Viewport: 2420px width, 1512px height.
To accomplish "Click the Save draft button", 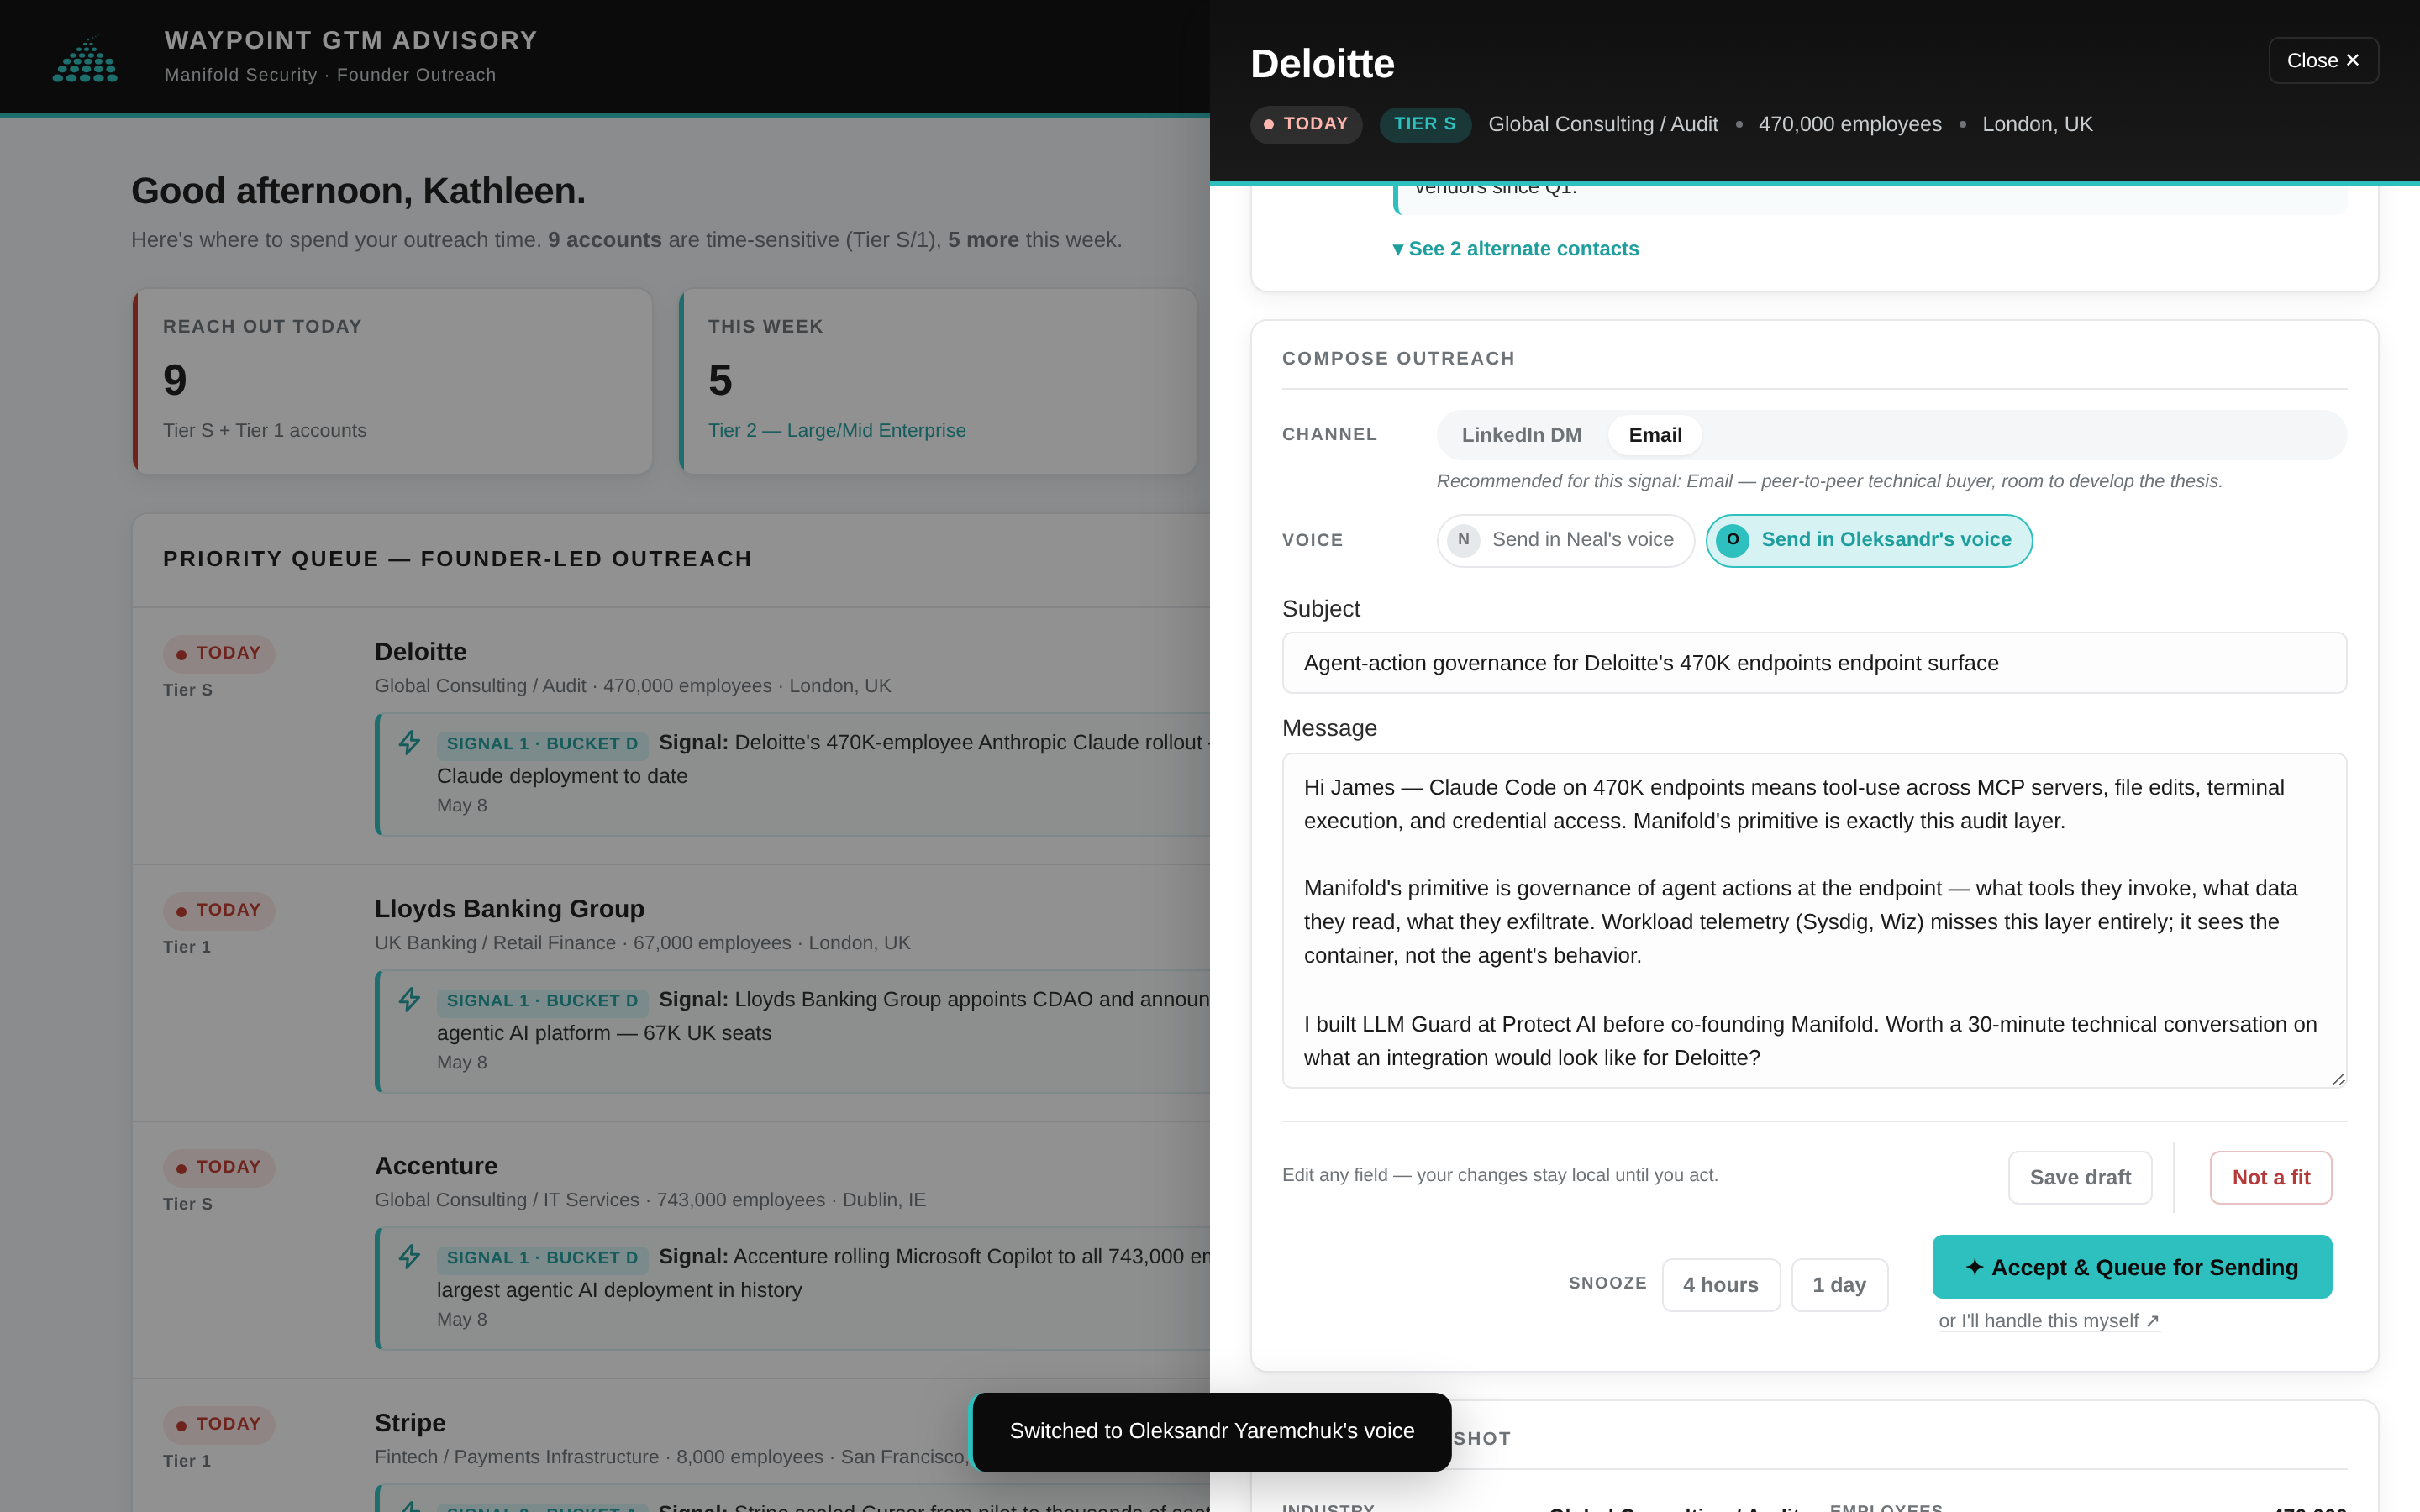I will point(2080,1177).
